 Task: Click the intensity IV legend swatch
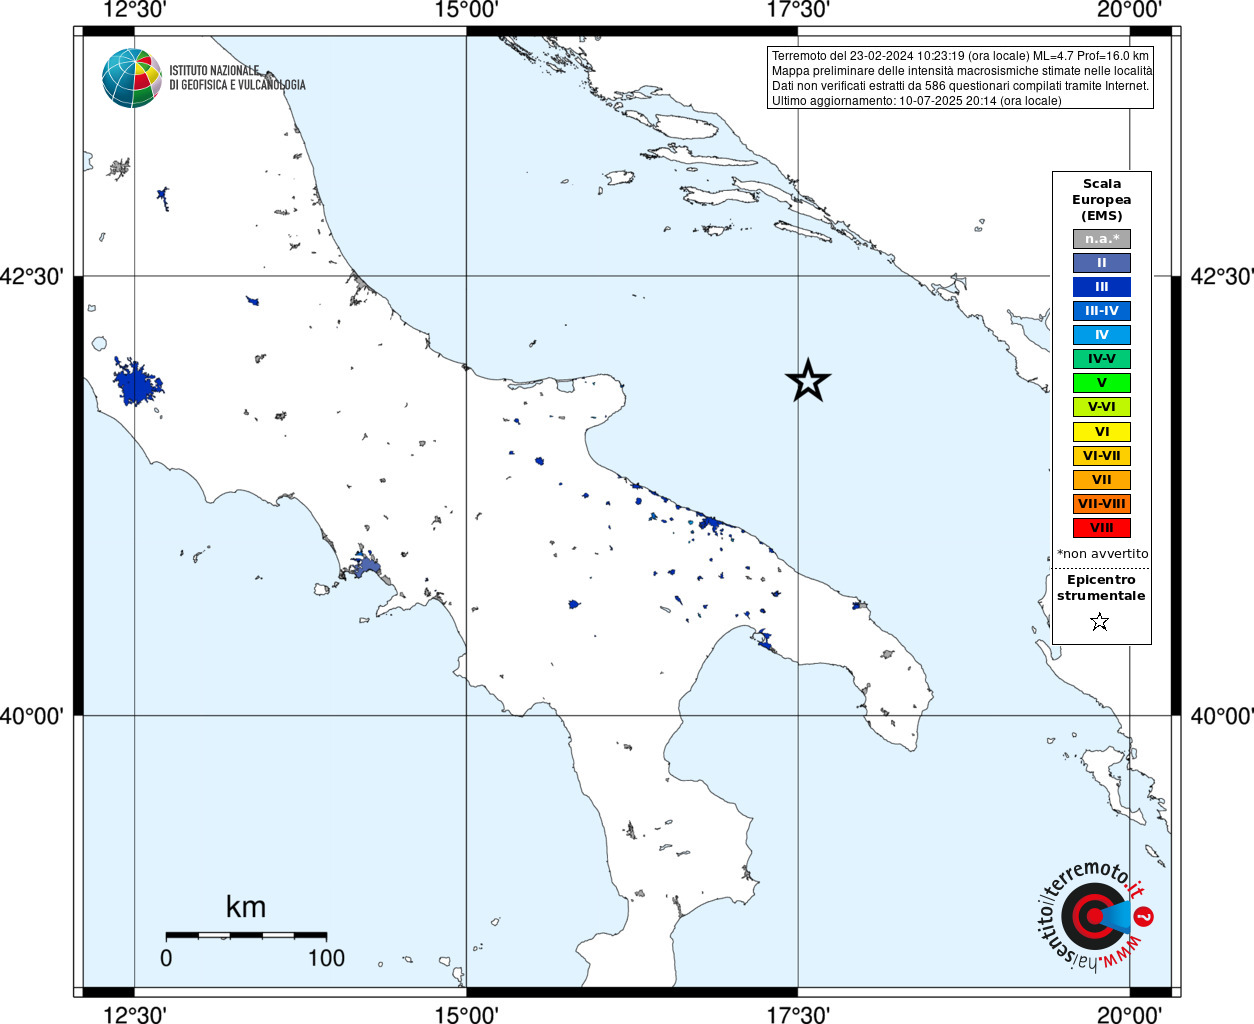click(x=1102, y=335)
